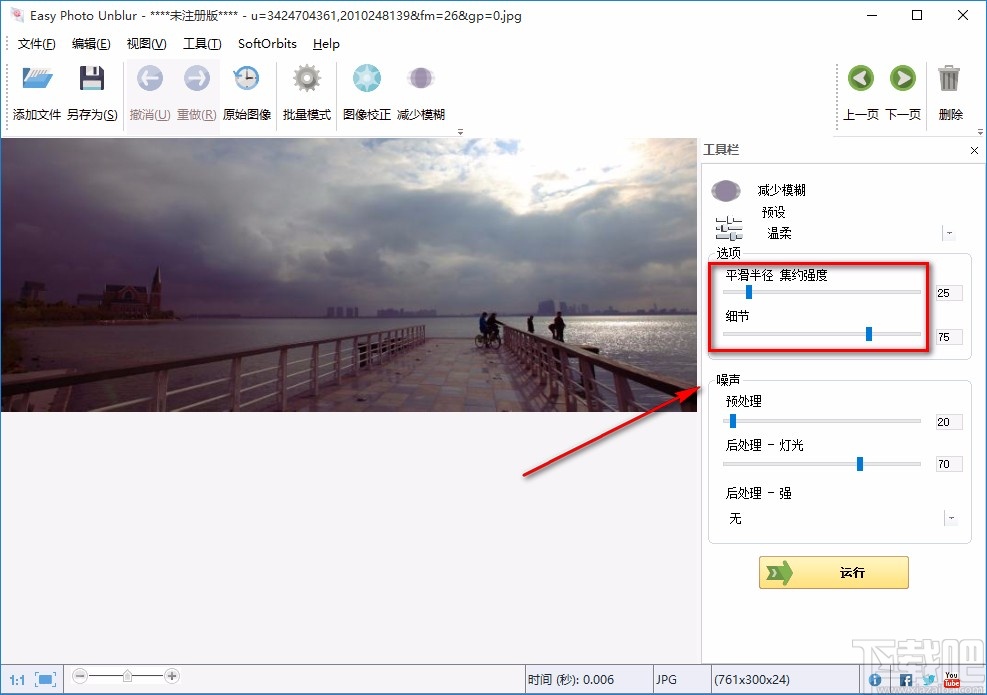This screenshot has height=695, width=987.
Task: Select the 添加文件 add file tool
Action: point(36,90)
